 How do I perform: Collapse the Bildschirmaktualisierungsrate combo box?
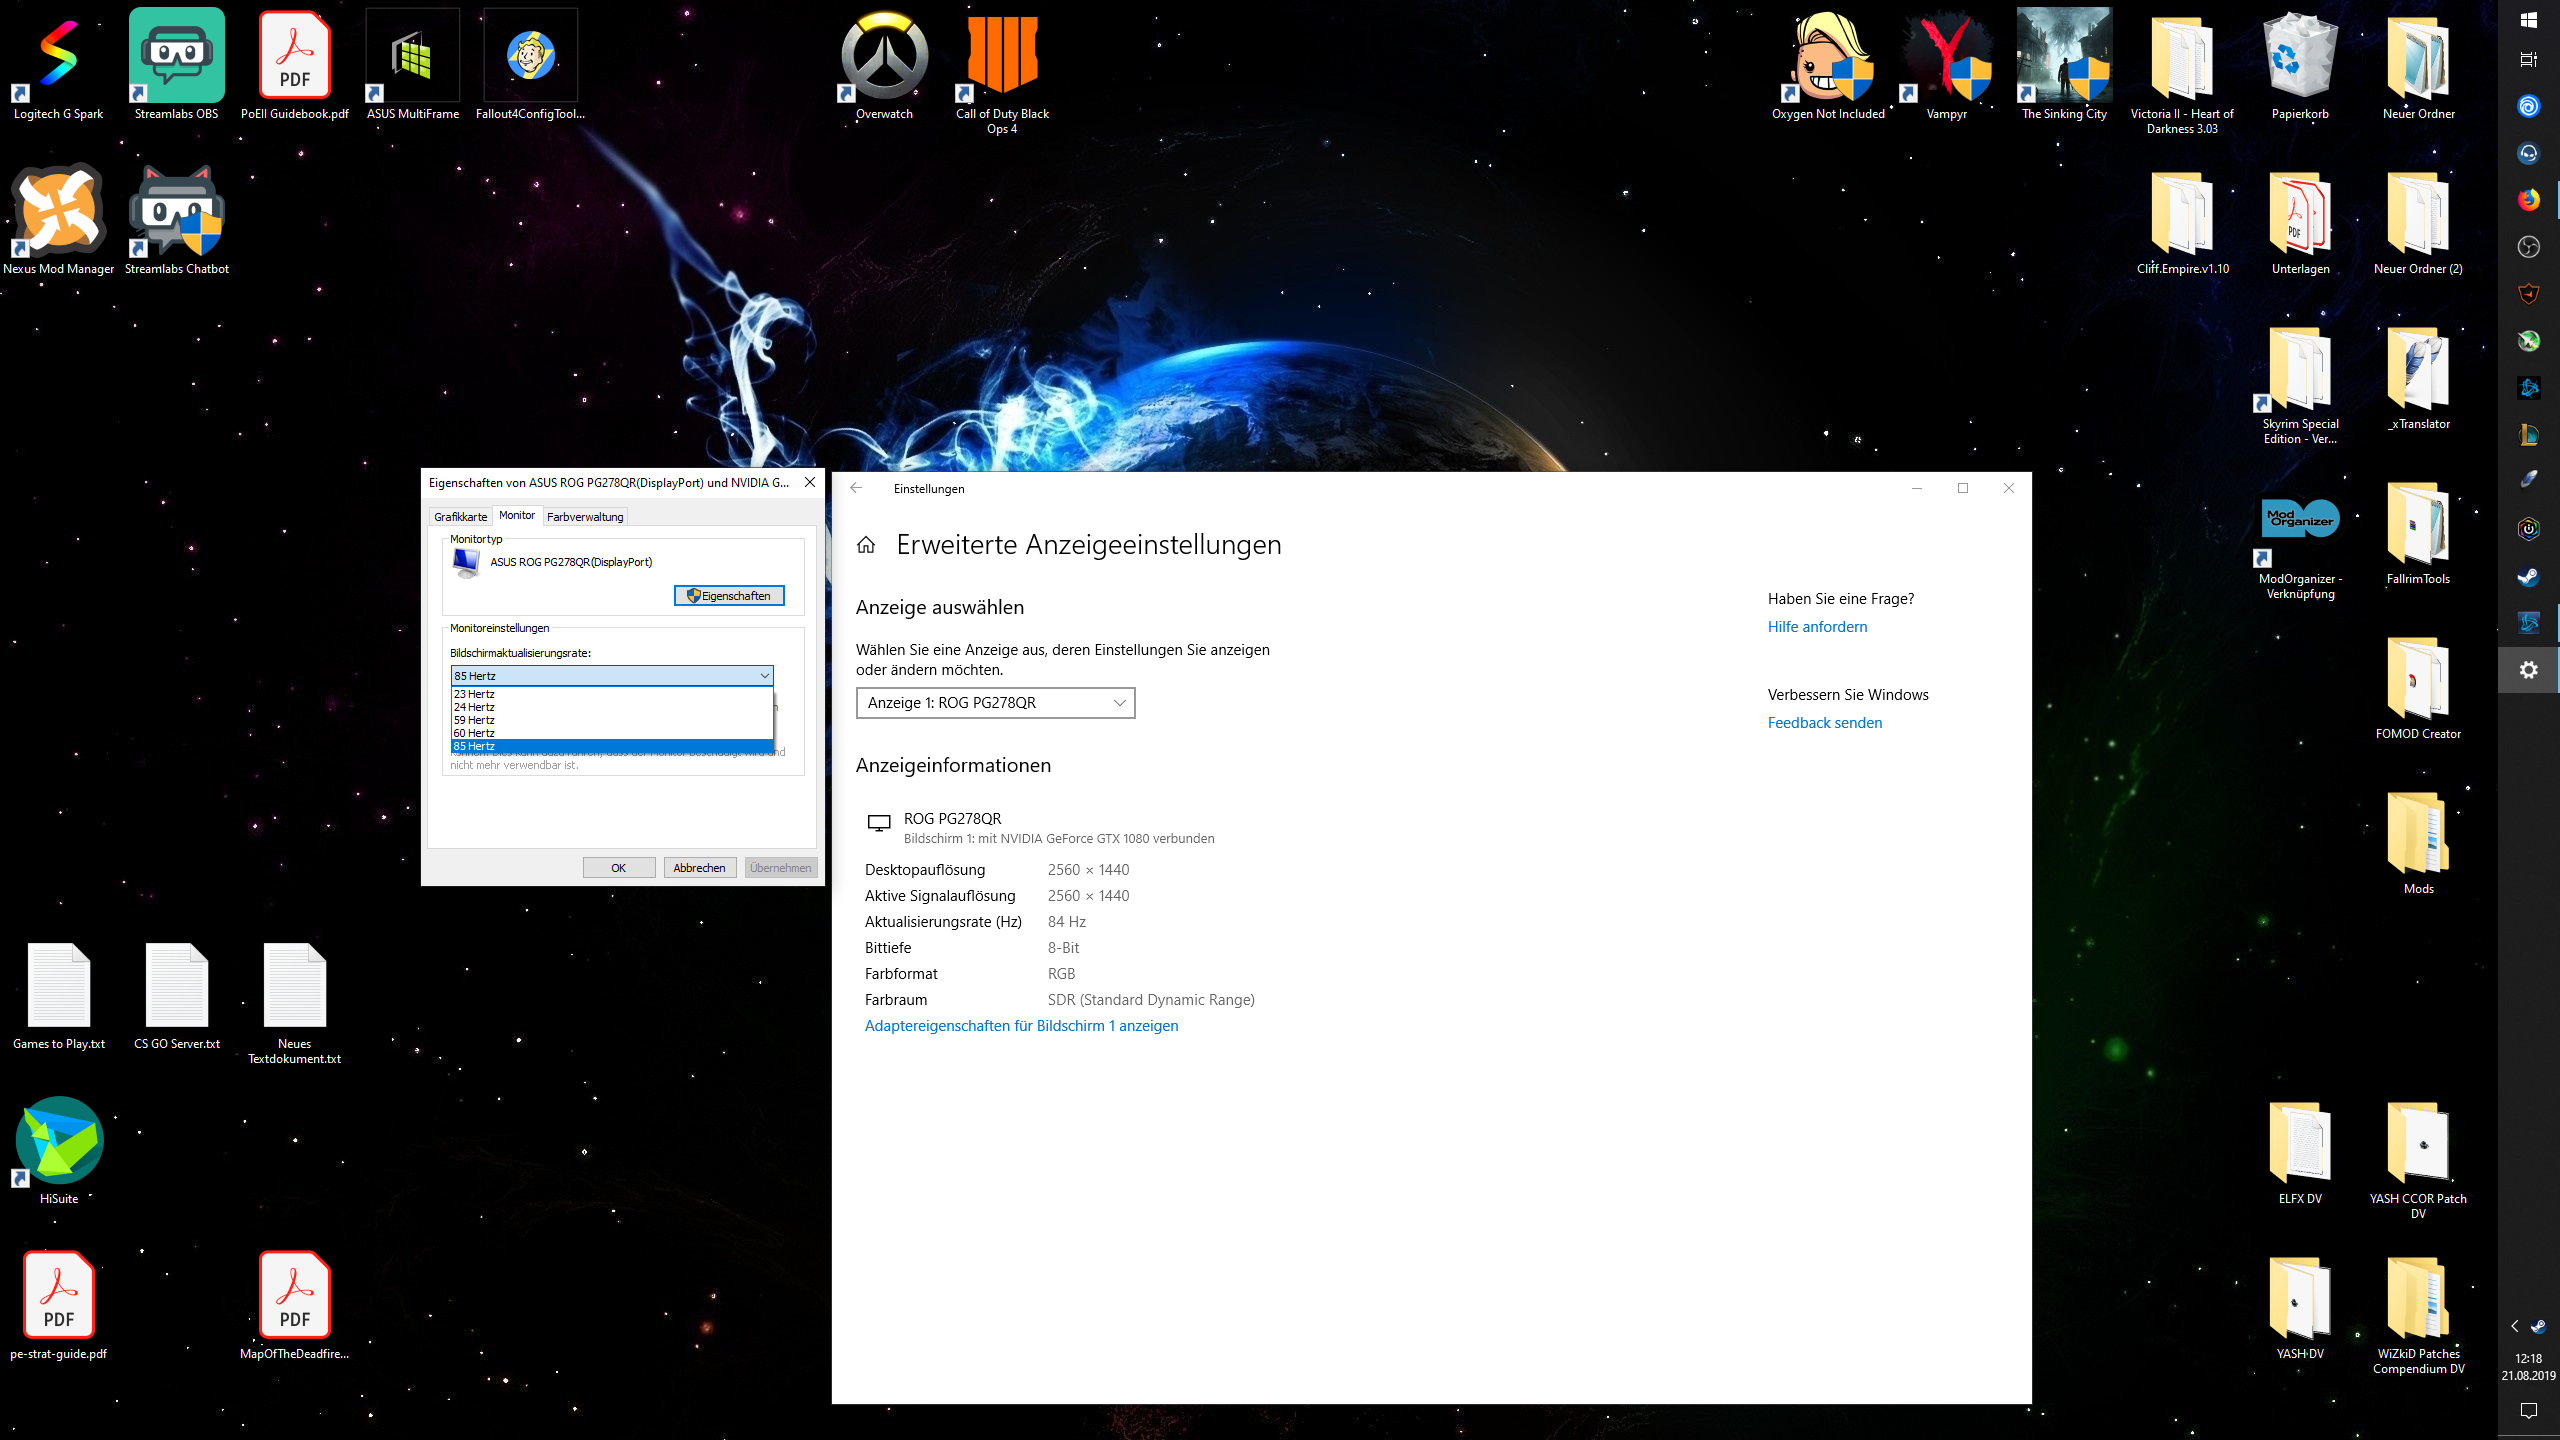pos(764,676)
